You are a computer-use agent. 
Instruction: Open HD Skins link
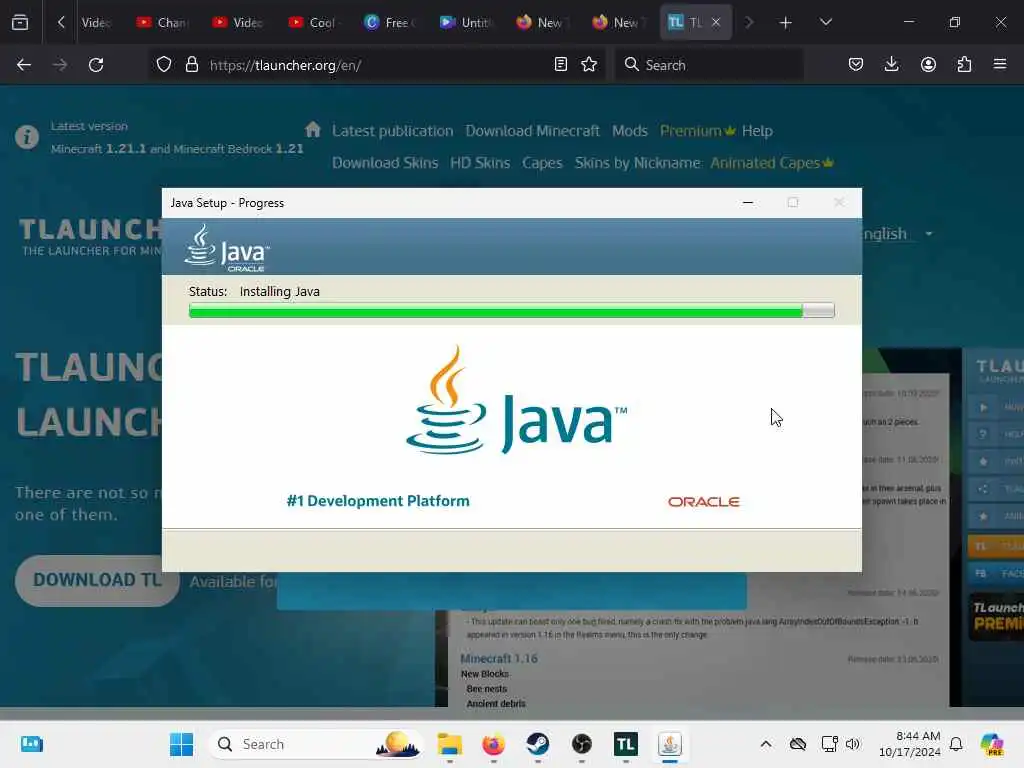pyautogui.click(x=480, y=163)
